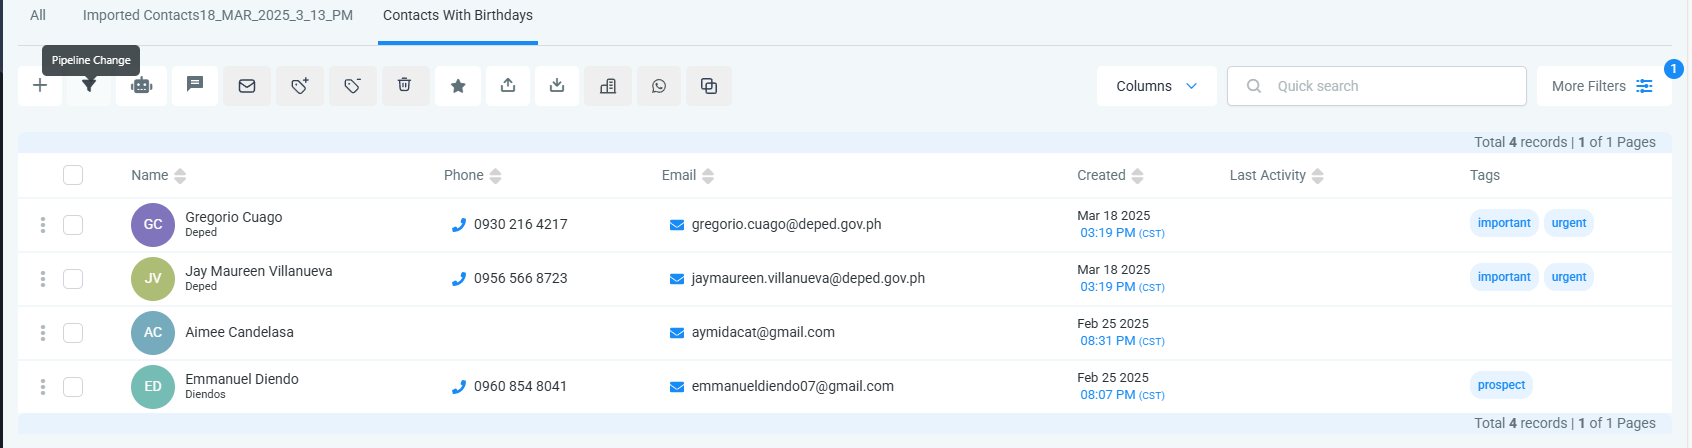
Task: Select Contacts With Birthdays tab
Action: click(x=458, y=15)
